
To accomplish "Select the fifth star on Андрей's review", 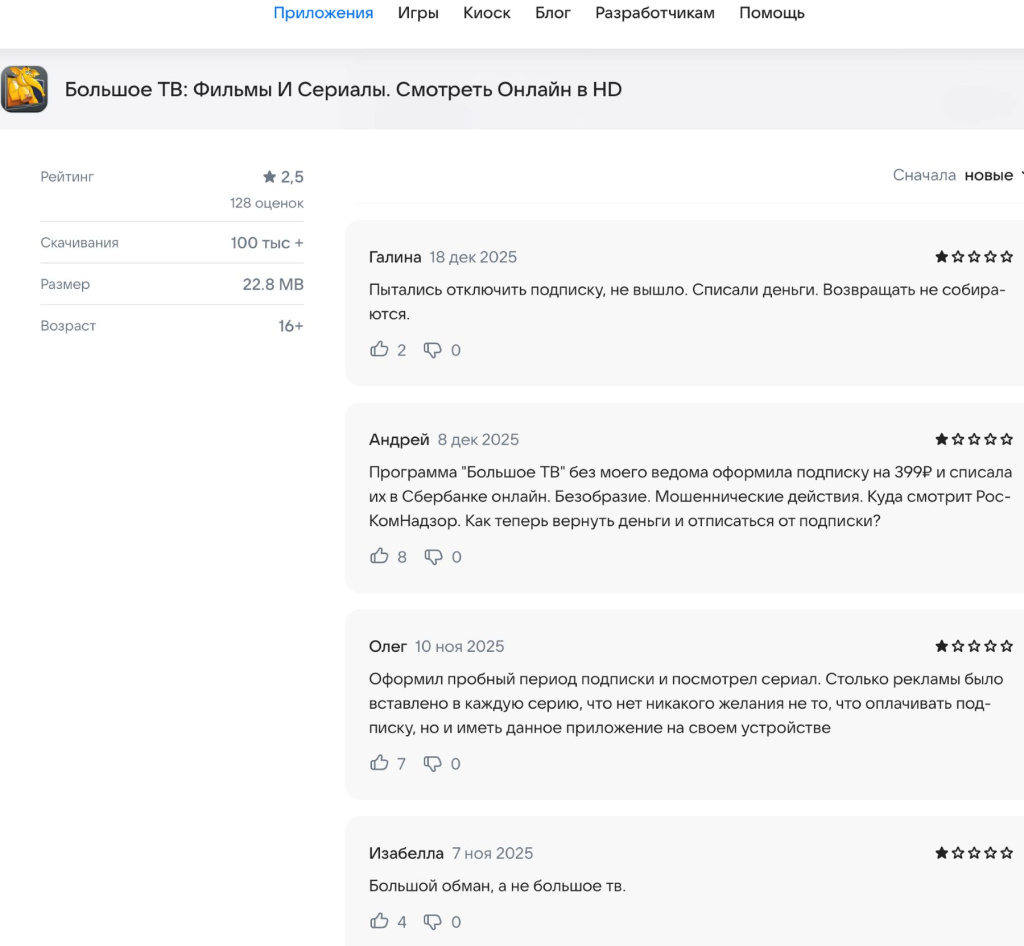I will click(x=1007, y=438).
